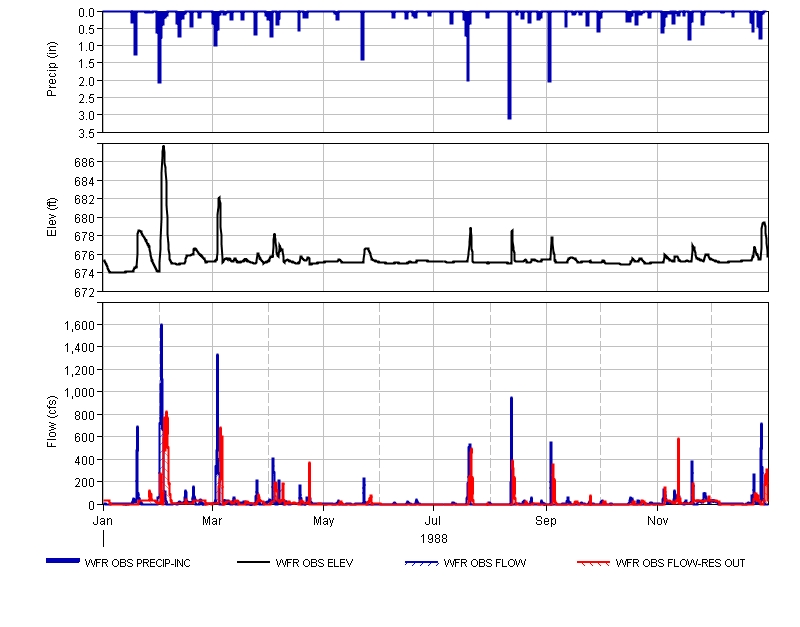Click the 3.5 tick on the precip axis
The image size is (800, 627).
coord(87,134)
